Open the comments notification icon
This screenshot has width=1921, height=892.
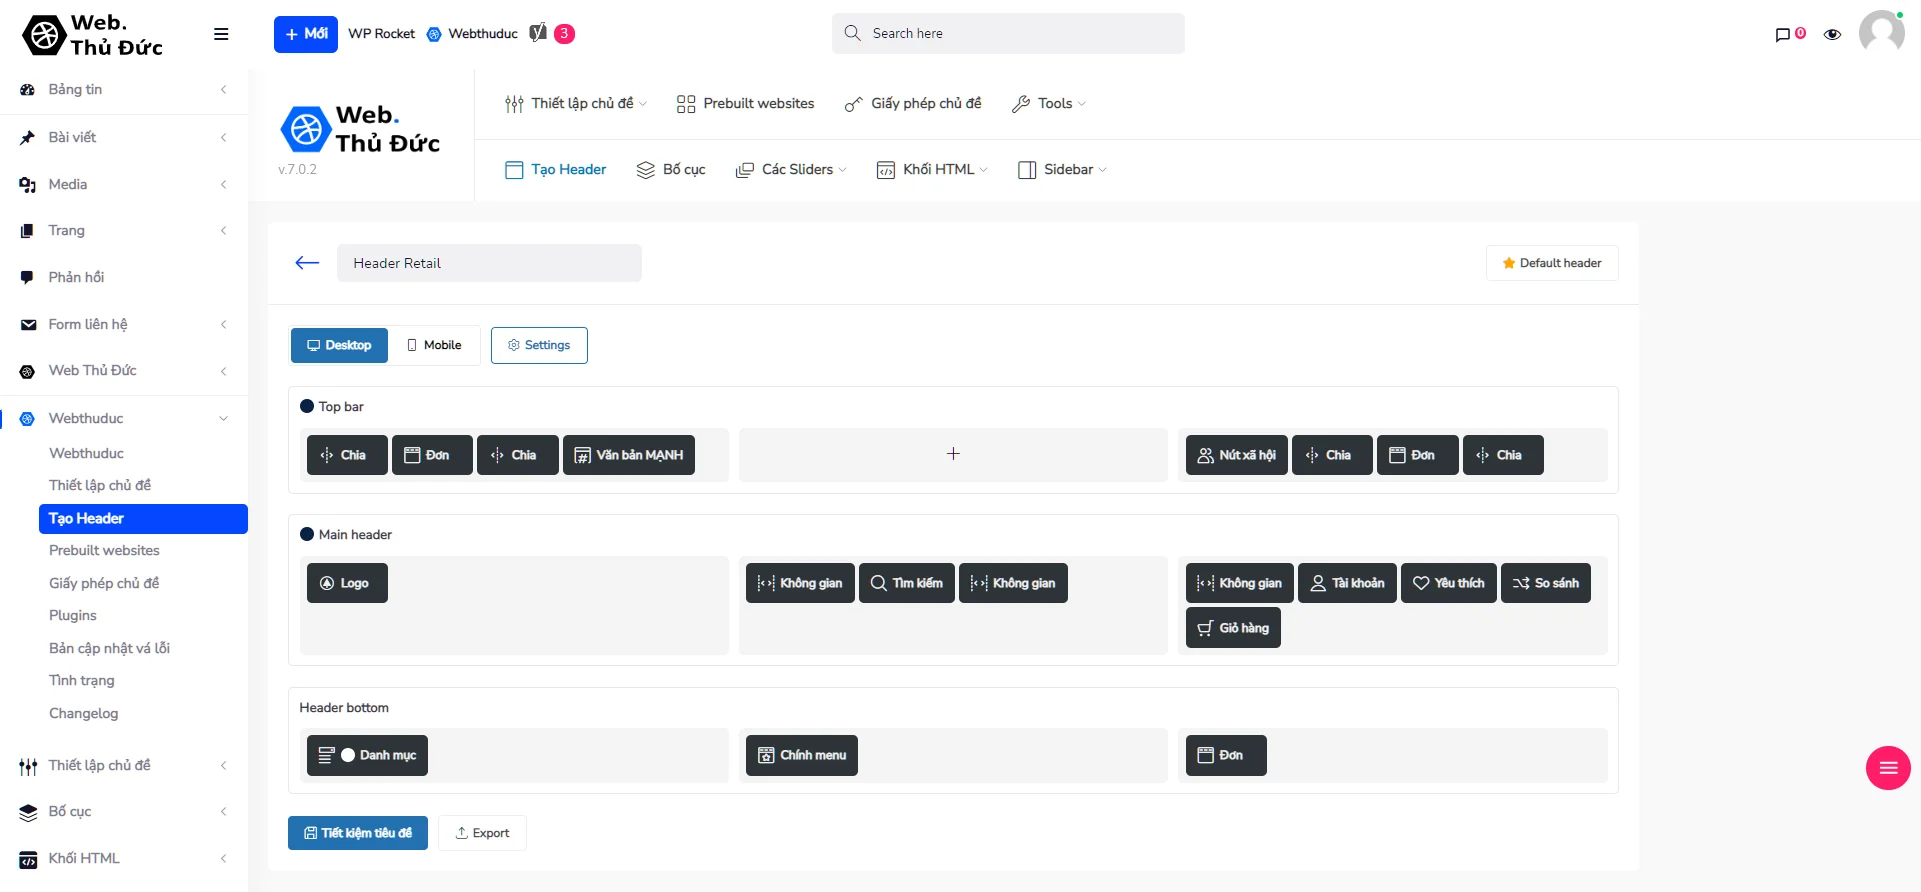click(1783, 34)
